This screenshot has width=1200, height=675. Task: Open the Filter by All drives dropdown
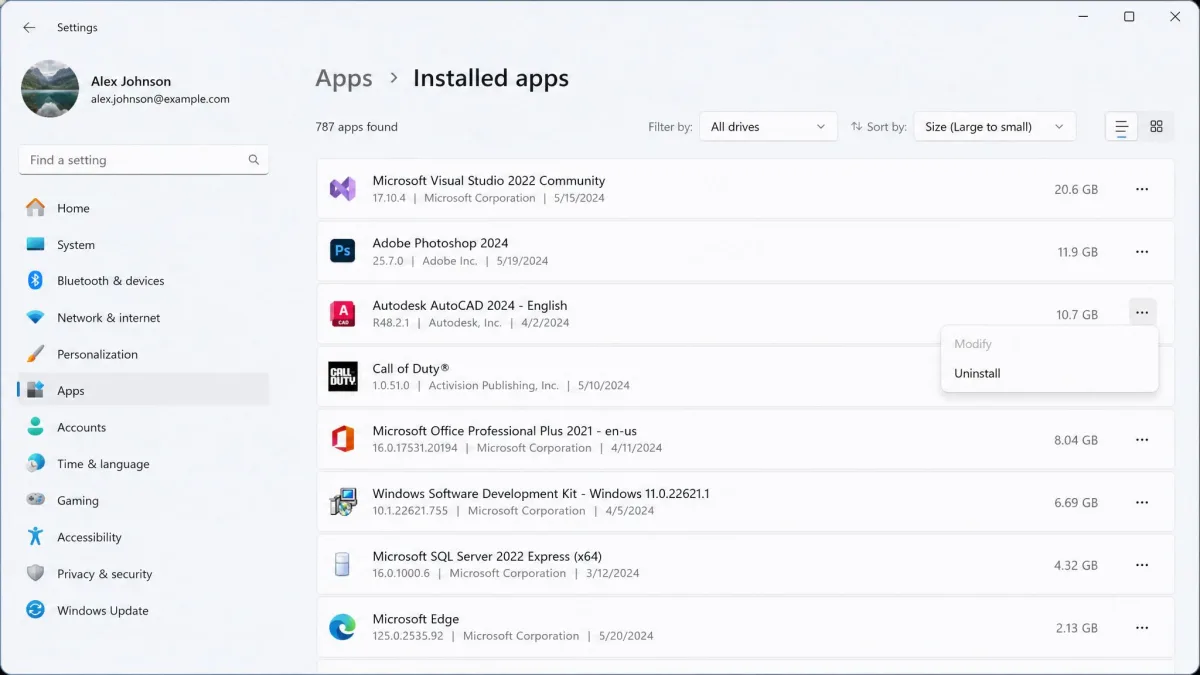pos(768,127)
